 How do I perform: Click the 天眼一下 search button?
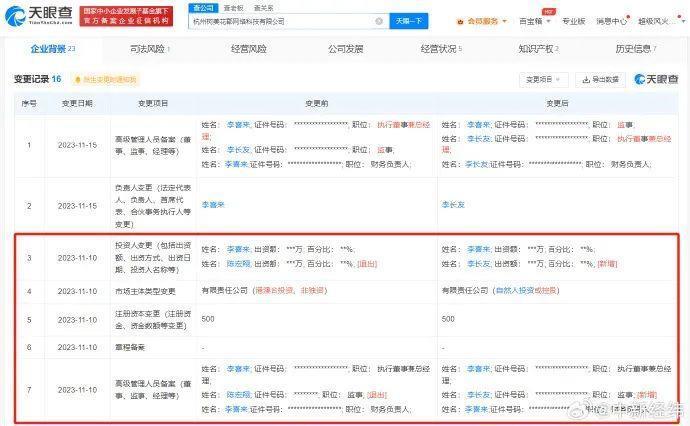[x=409, y=21]
